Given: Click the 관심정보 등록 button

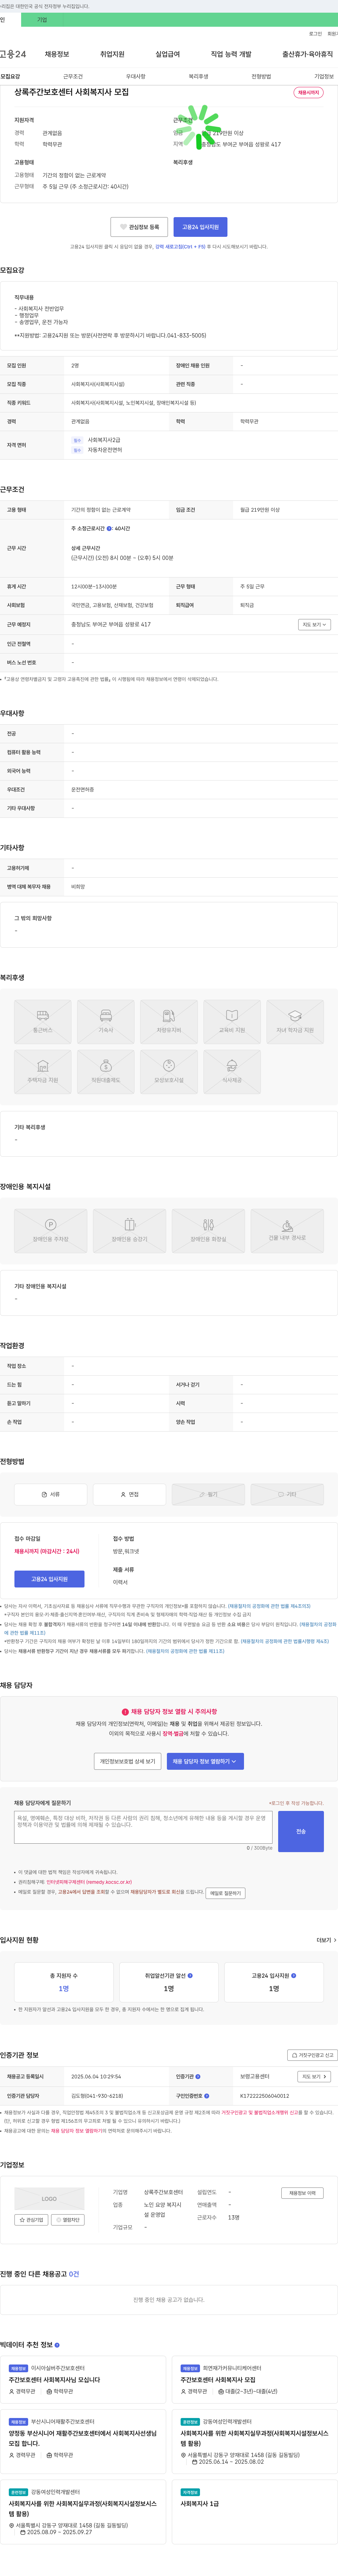Looking at the screenshot, I should tap(139, 227).
